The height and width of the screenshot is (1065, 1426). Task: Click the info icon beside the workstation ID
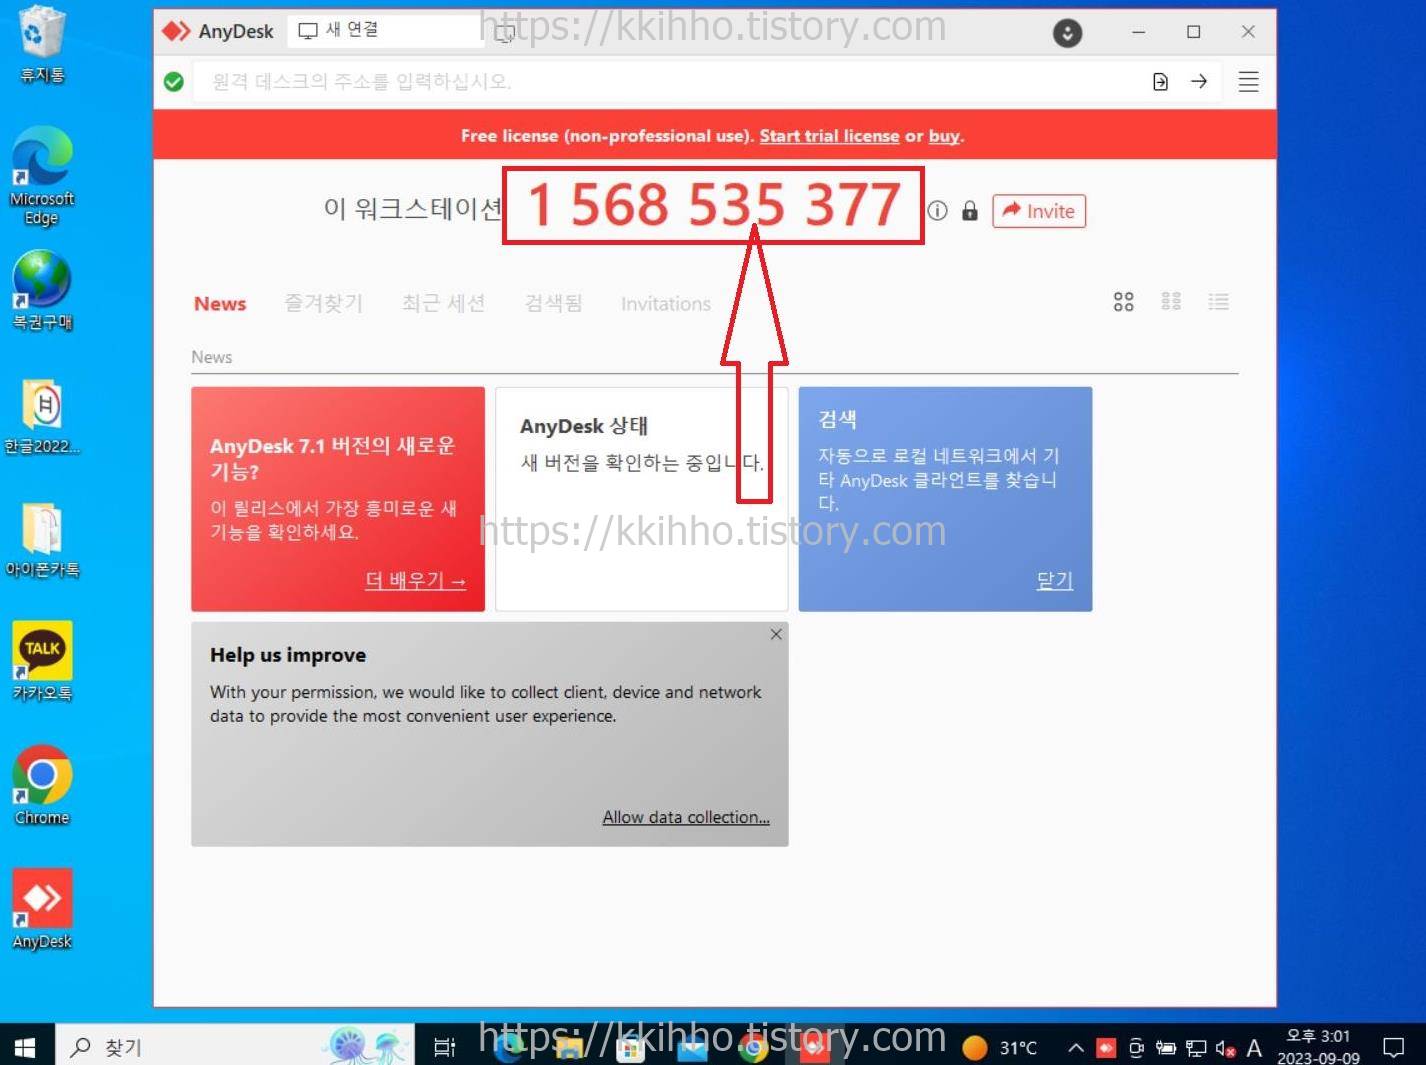[x=937, y=211]
